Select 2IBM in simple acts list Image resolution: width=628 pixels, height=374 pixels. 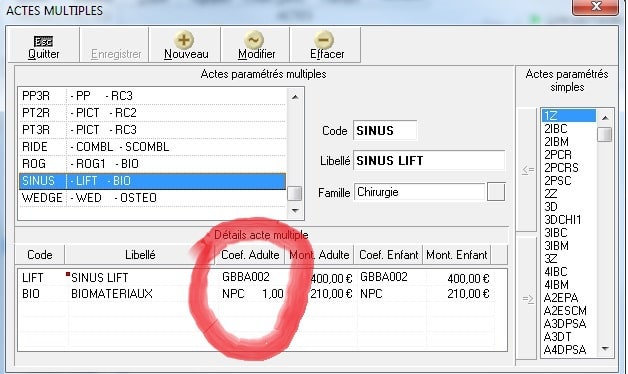[x=569, y=142]
